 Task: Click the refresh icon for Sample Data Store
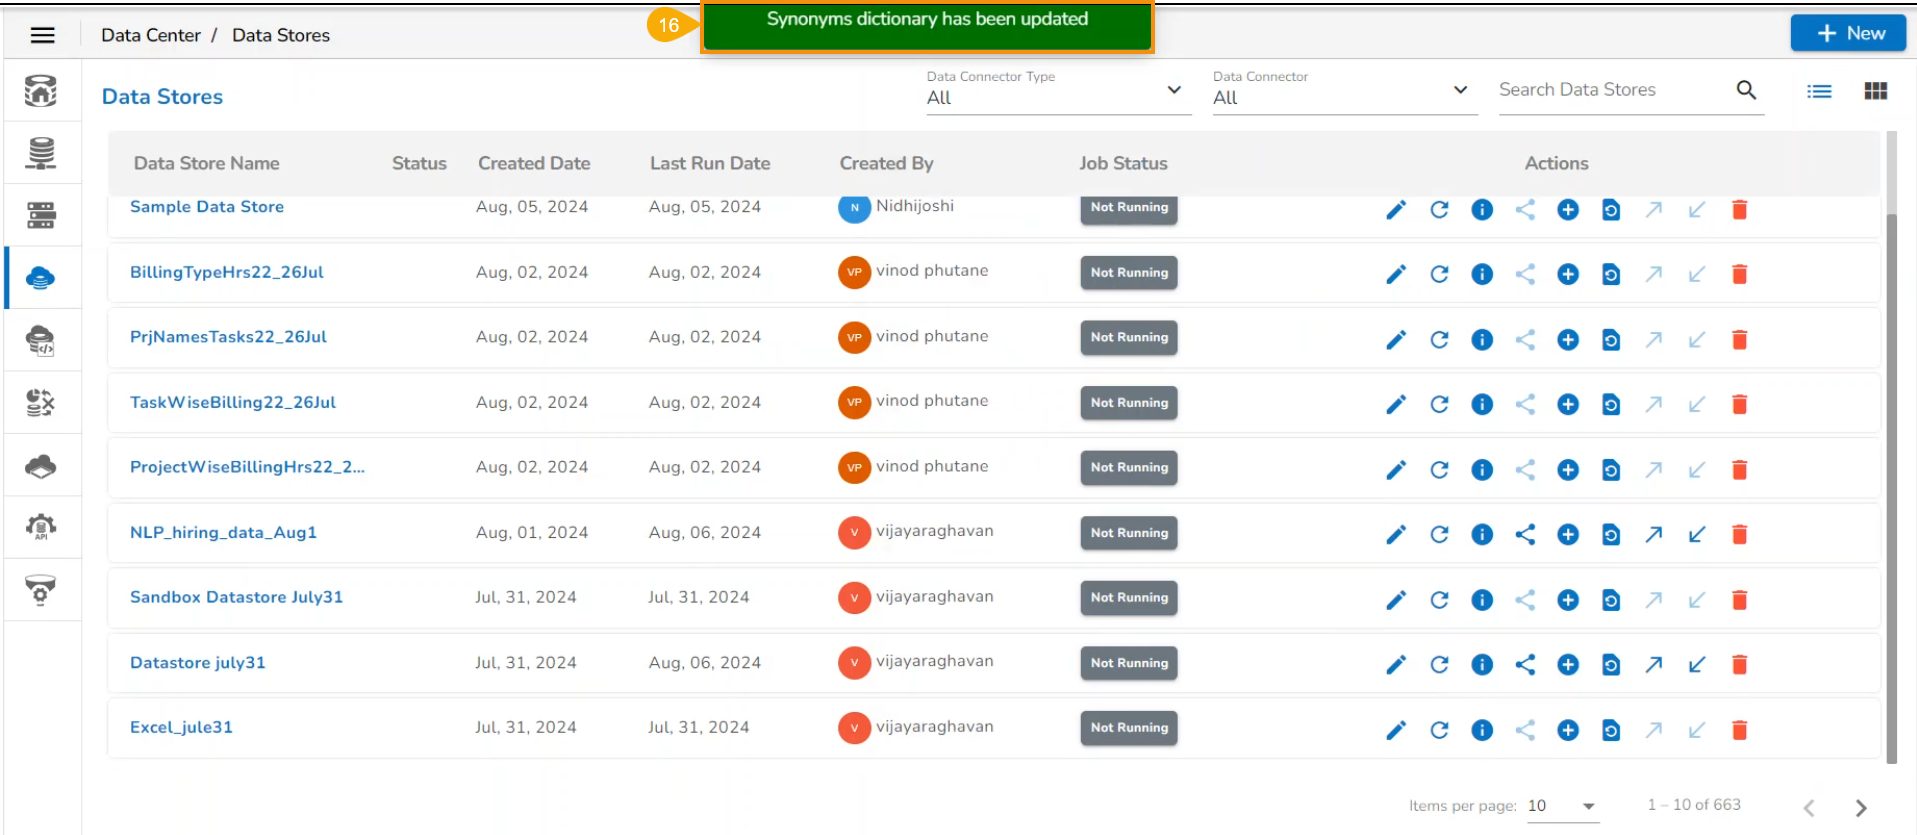[1439, 210]
